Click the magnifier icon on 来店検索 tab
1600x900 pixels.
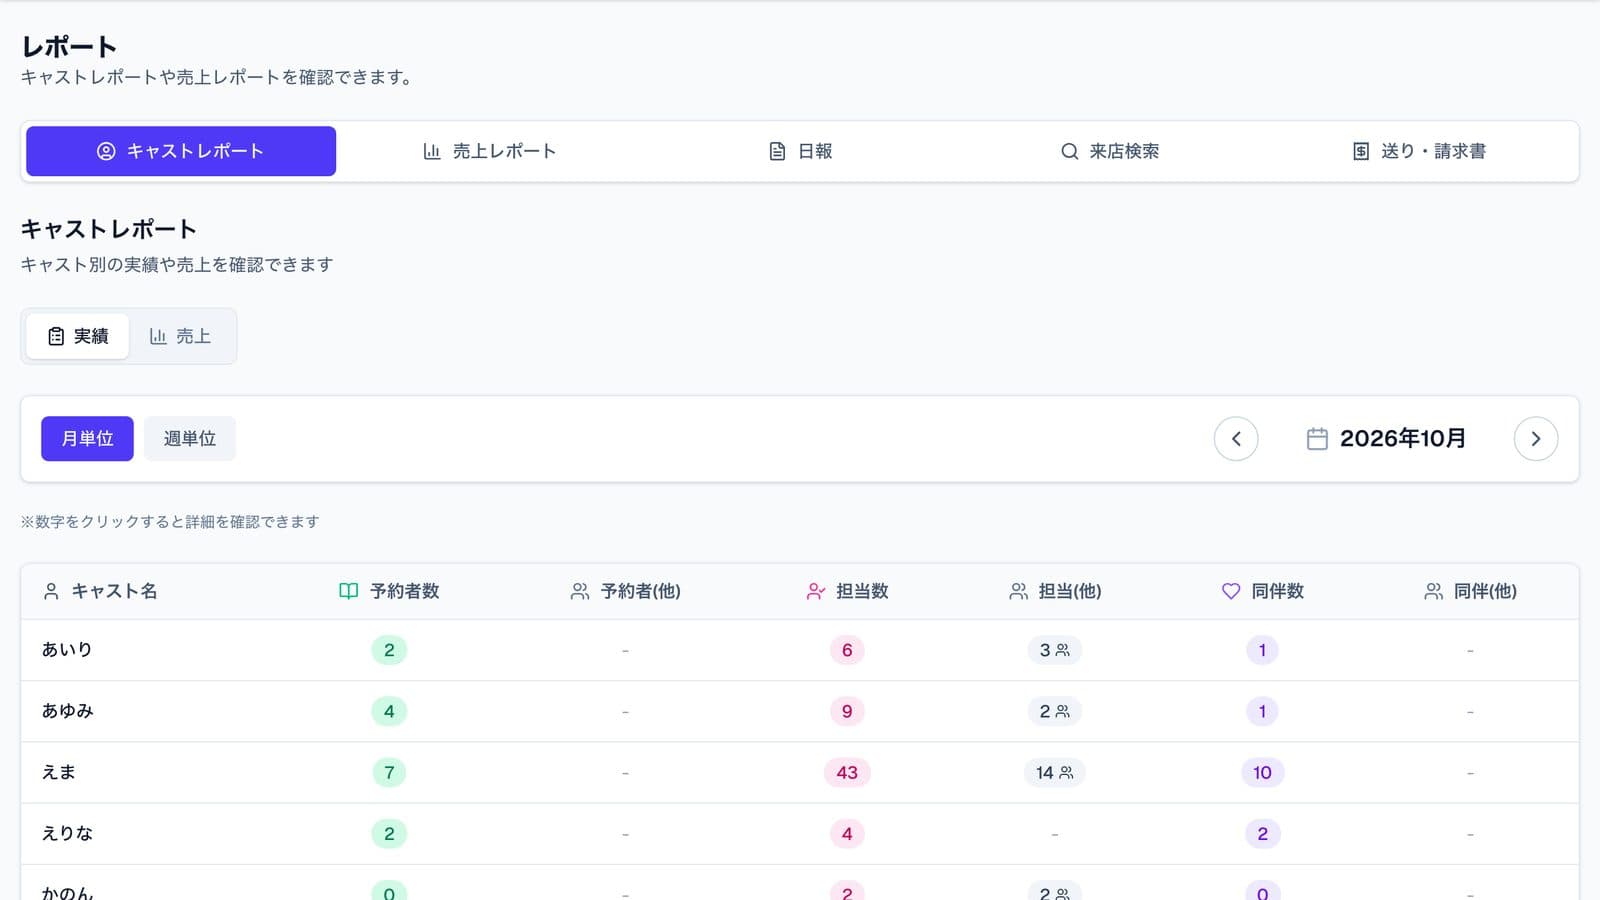click(x=1070, y=151)
